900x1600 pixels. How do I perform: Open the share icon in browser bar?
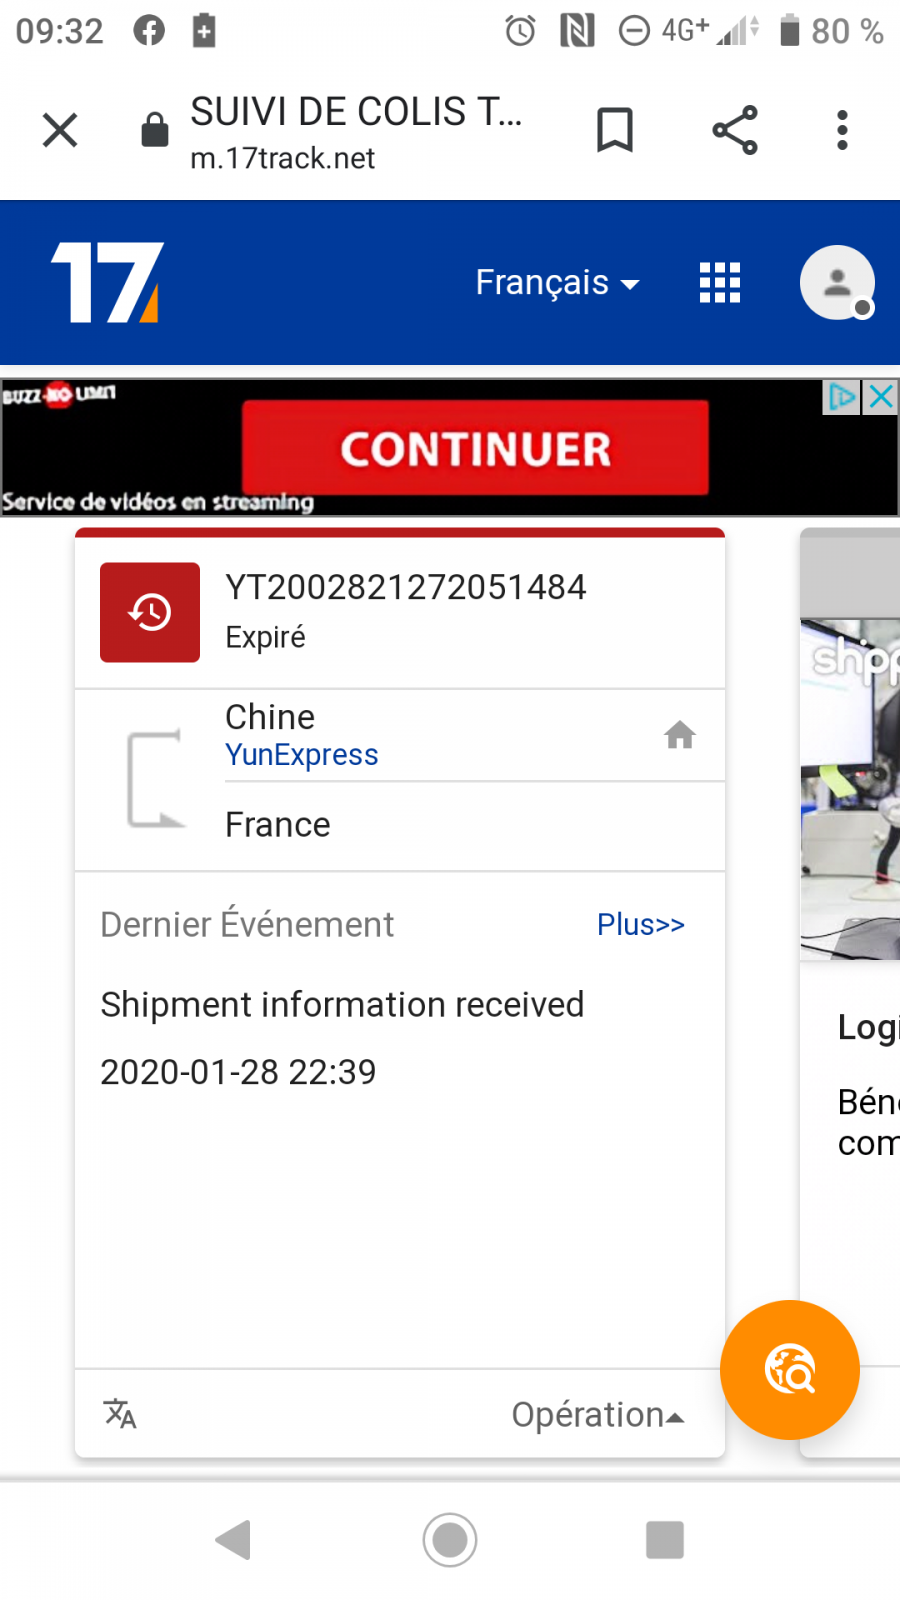pyautogui.click(x=735, y=130)
